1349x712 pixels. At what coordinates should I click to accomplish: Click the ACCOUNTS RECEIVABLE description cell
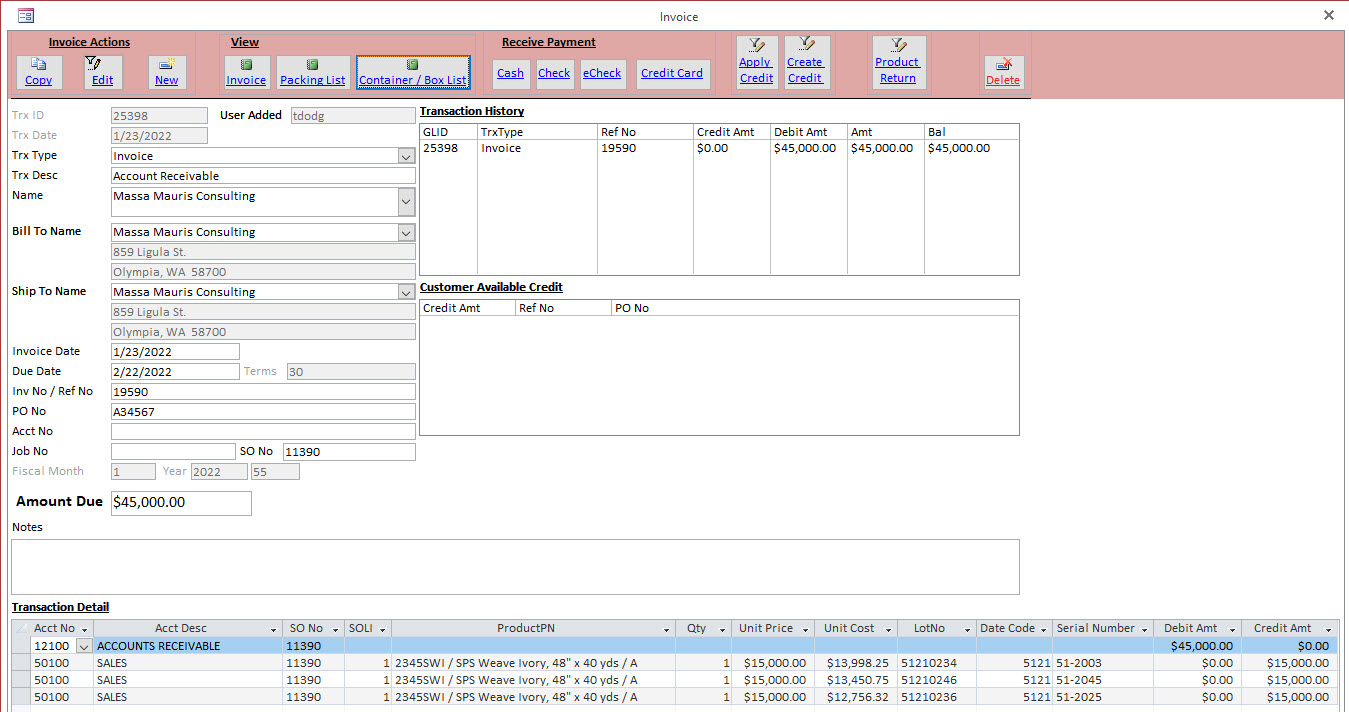187,646
